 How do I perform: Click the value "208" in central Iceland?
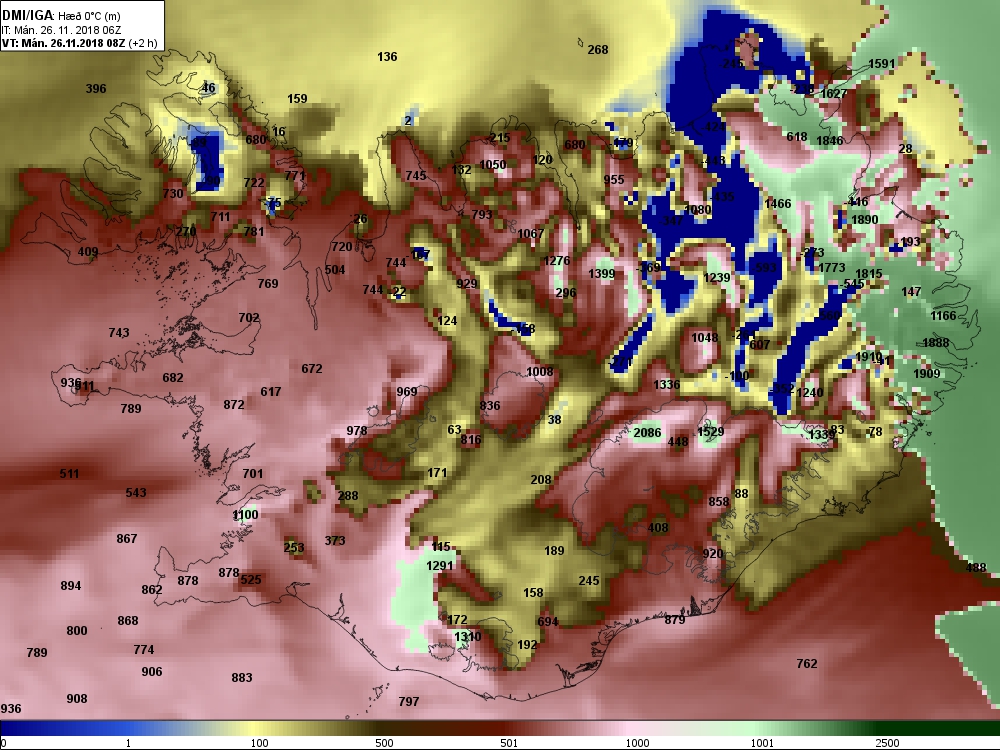(541, 480)
